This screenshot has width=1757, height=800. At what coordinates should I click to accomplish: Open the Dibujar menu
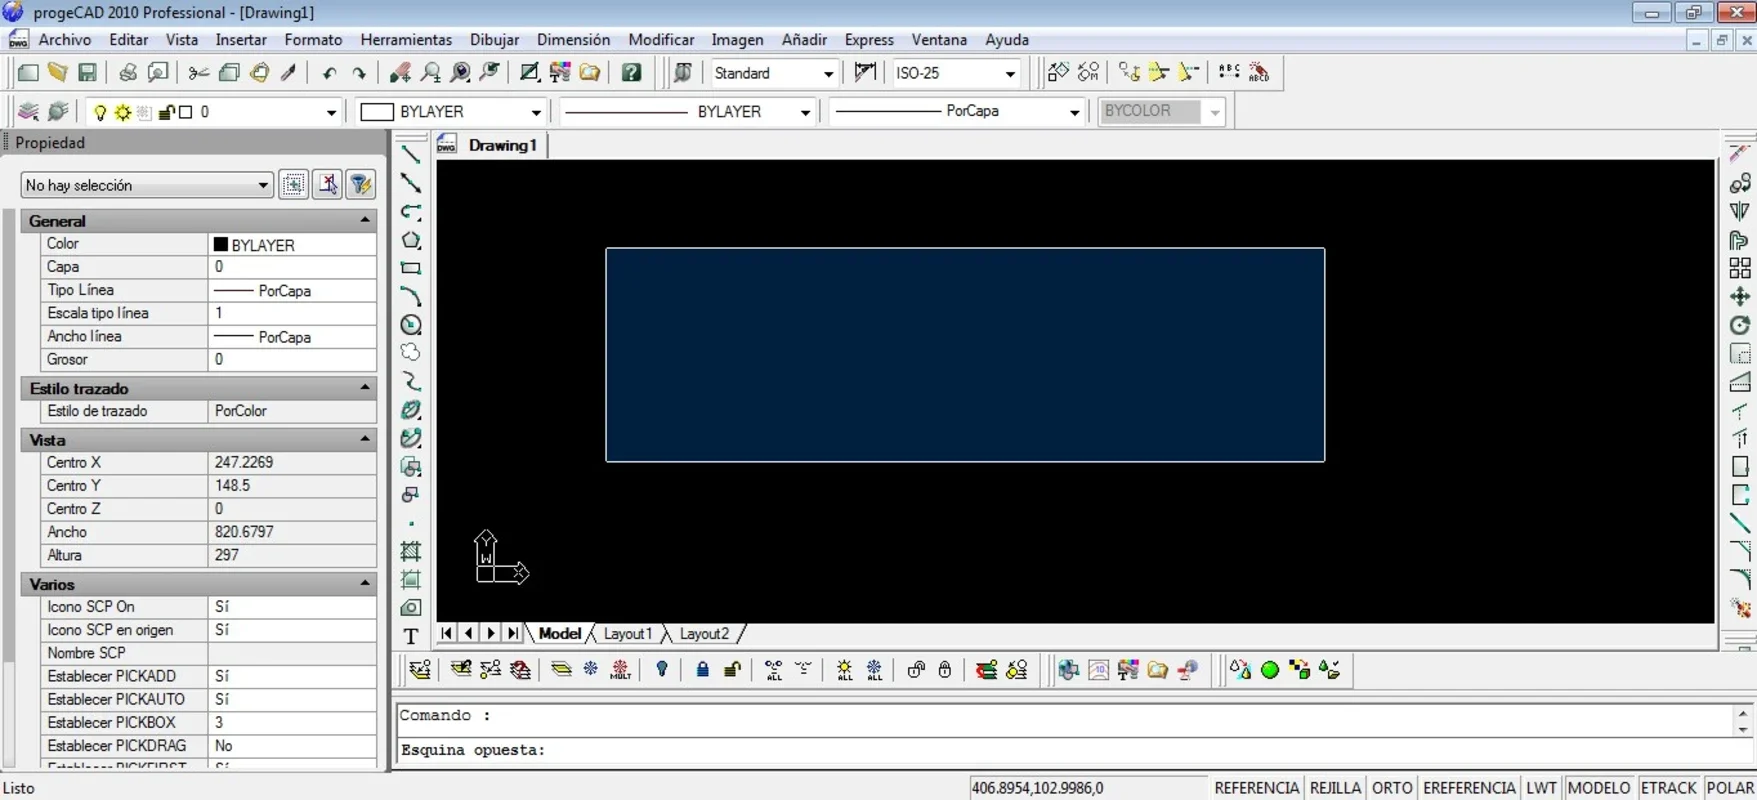494,40
